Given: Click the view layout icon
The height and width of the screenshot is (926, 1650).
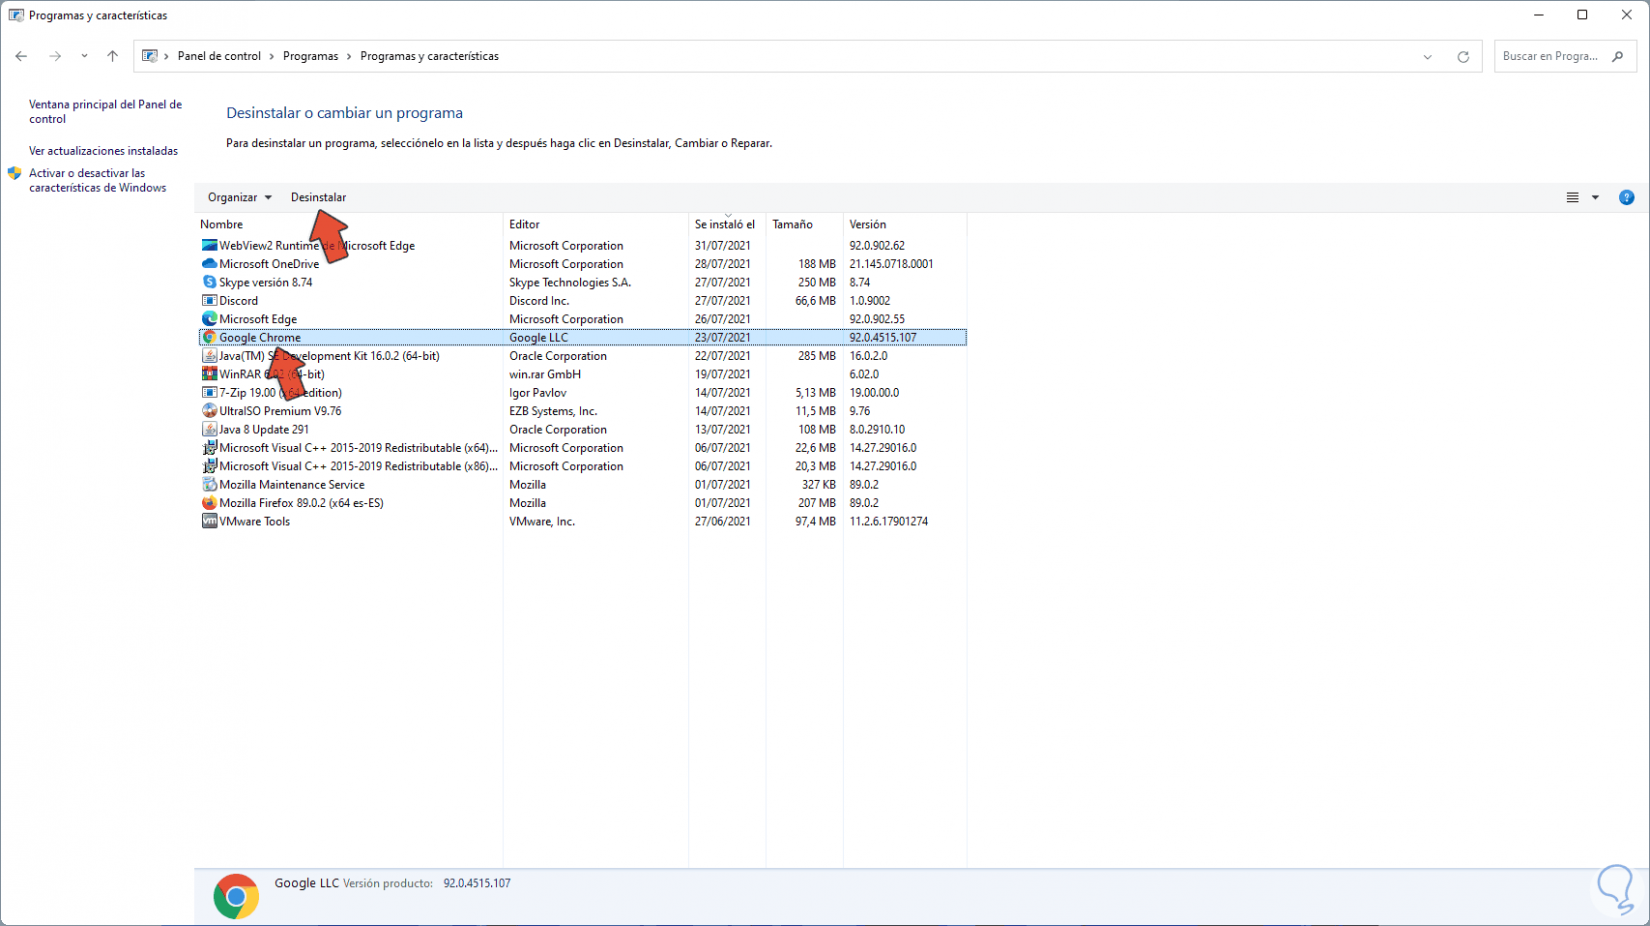Looking at the screenshot, I should click(1573, 198).
